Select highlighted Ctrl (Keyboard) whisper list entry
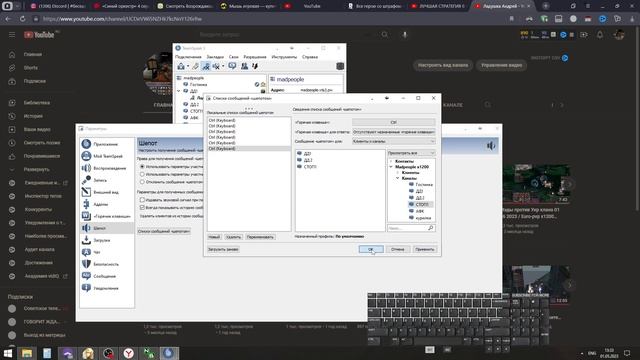The width and height of the screenshot is (640, 360). tap(249, 149)
